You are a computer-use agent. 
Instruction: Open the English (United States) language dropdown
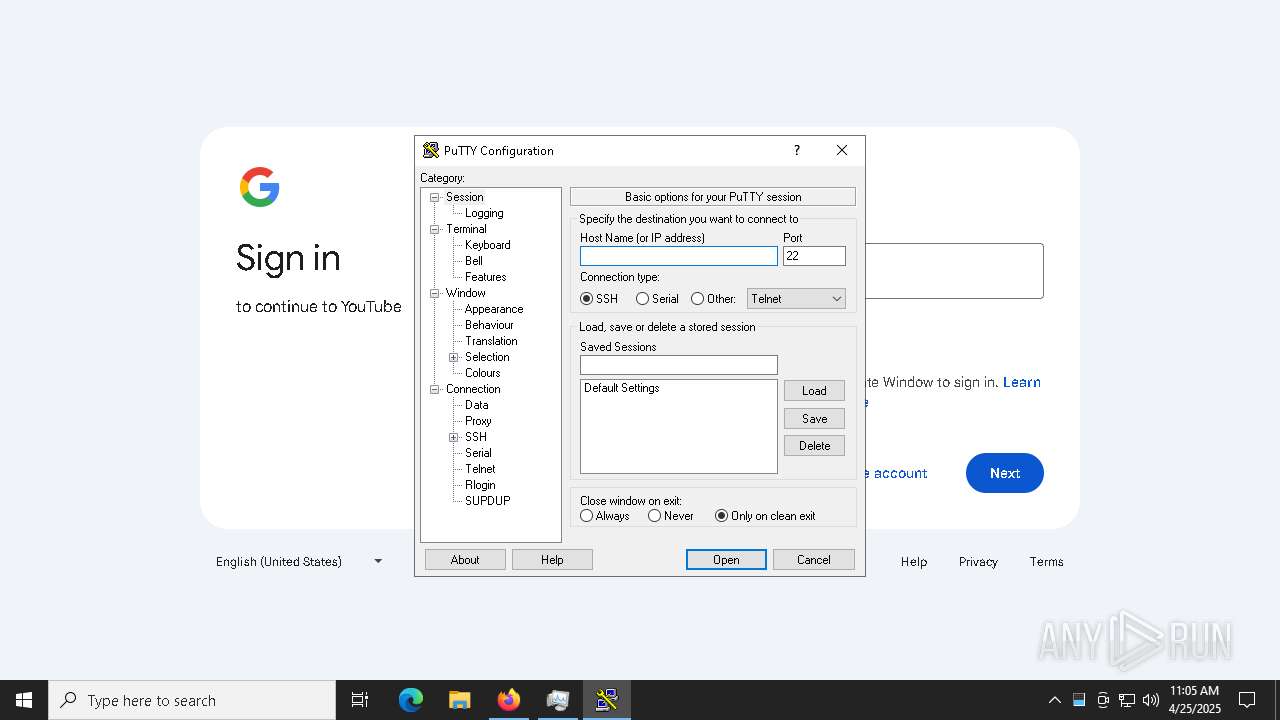coord(299,561)
